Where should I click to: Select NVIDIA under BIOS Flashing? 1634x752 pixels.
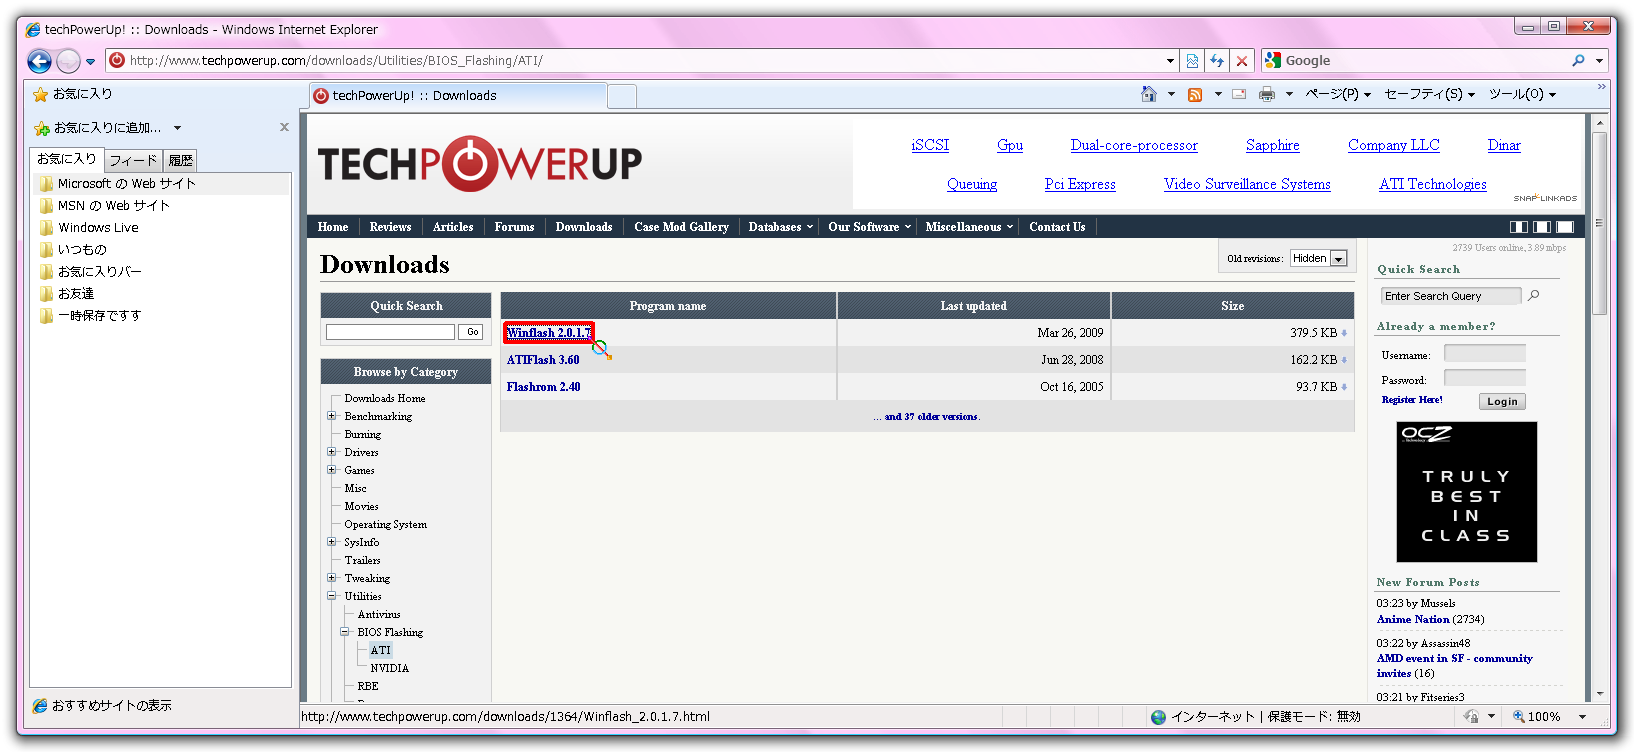tap(389, 668)
